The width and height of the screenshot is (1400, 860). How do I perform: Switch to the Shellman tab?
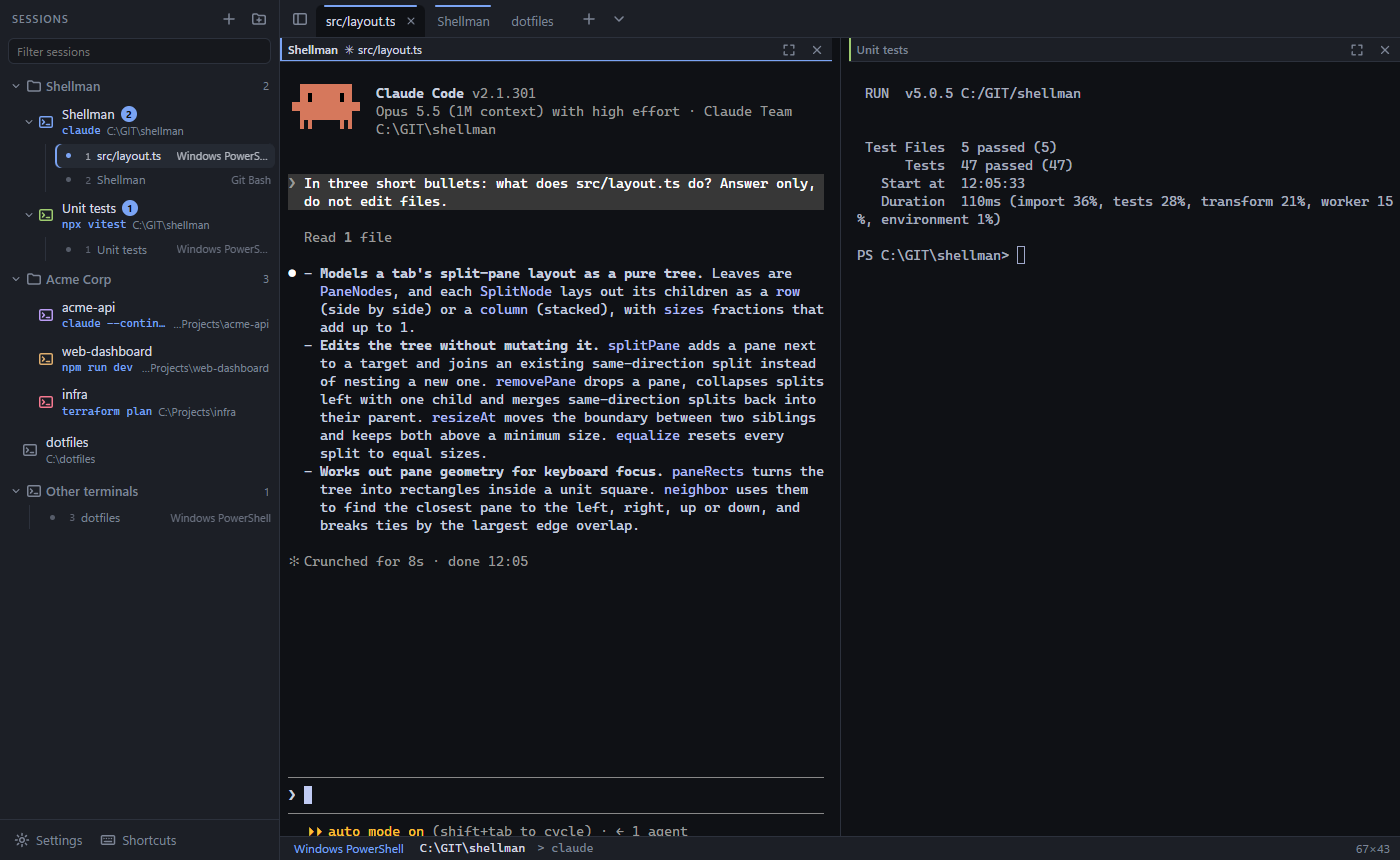click(x=463, y=21)
